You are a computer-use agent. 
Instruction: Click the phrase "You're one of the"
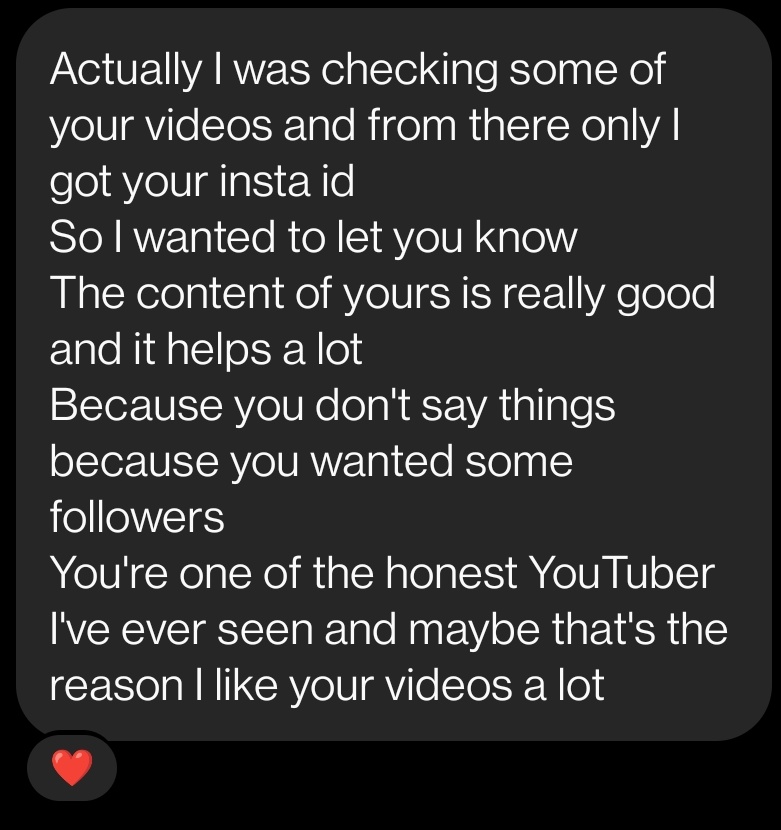(x=210, y=574)
